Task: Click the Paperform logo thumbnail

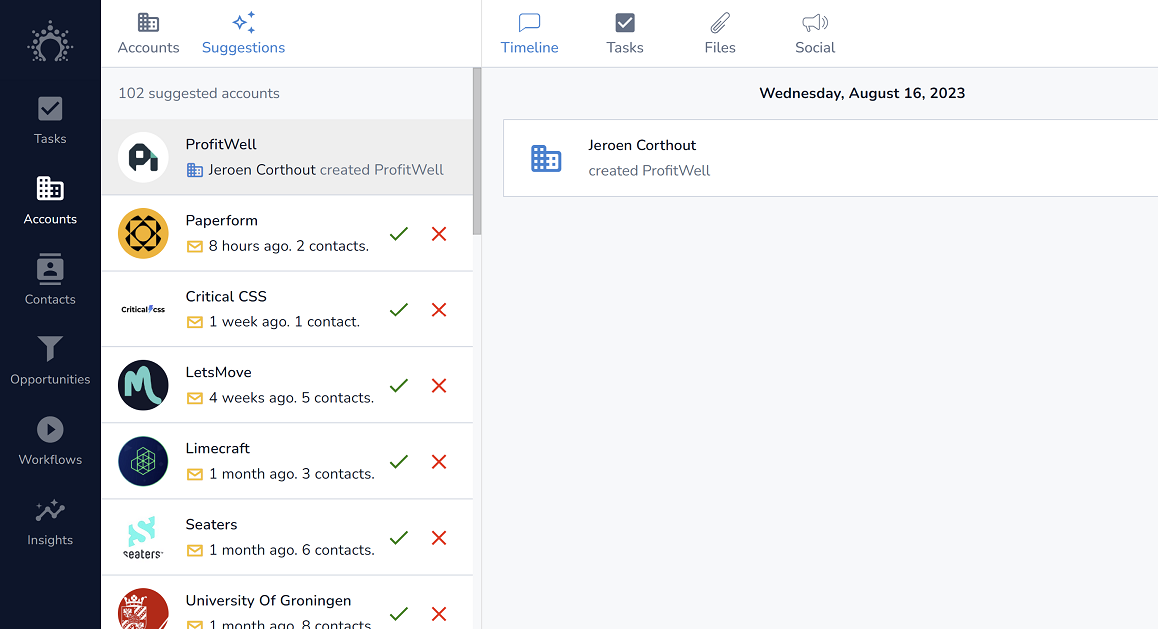Action: [143, 233]
